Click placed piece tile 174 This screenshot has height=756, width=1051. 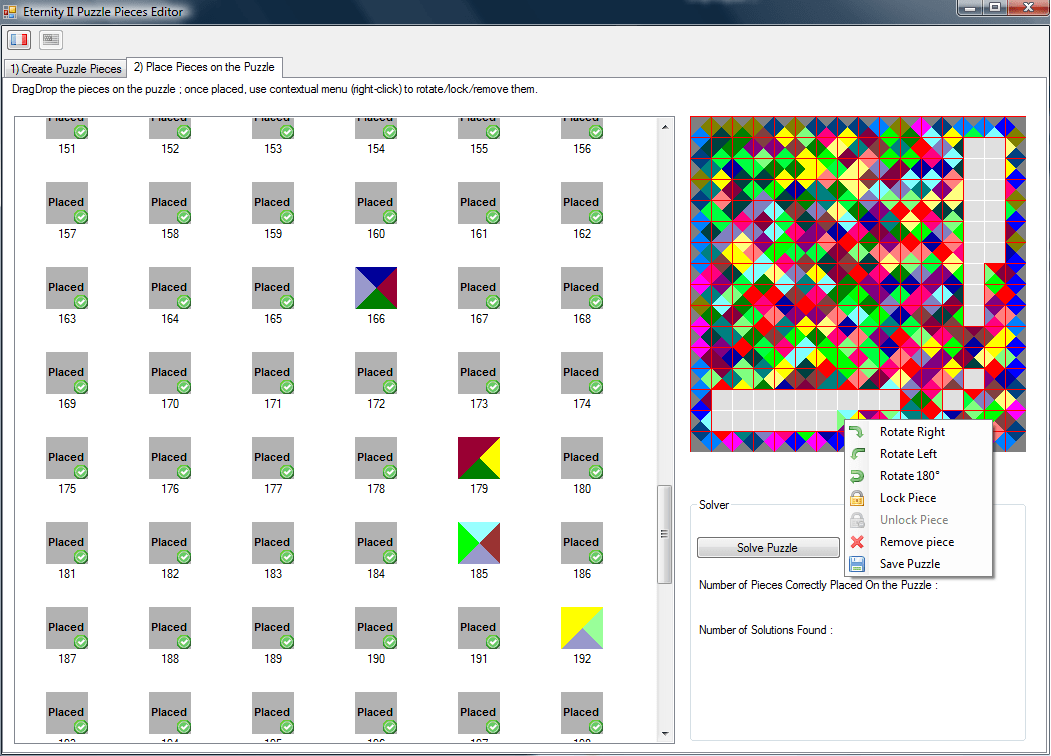tap(582, 373)
